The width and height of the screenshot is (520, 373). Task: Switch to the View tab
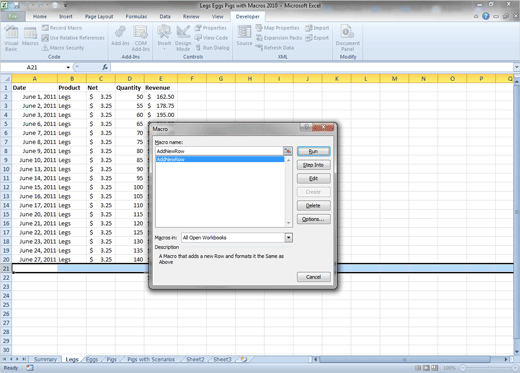(x=217, y=17)
